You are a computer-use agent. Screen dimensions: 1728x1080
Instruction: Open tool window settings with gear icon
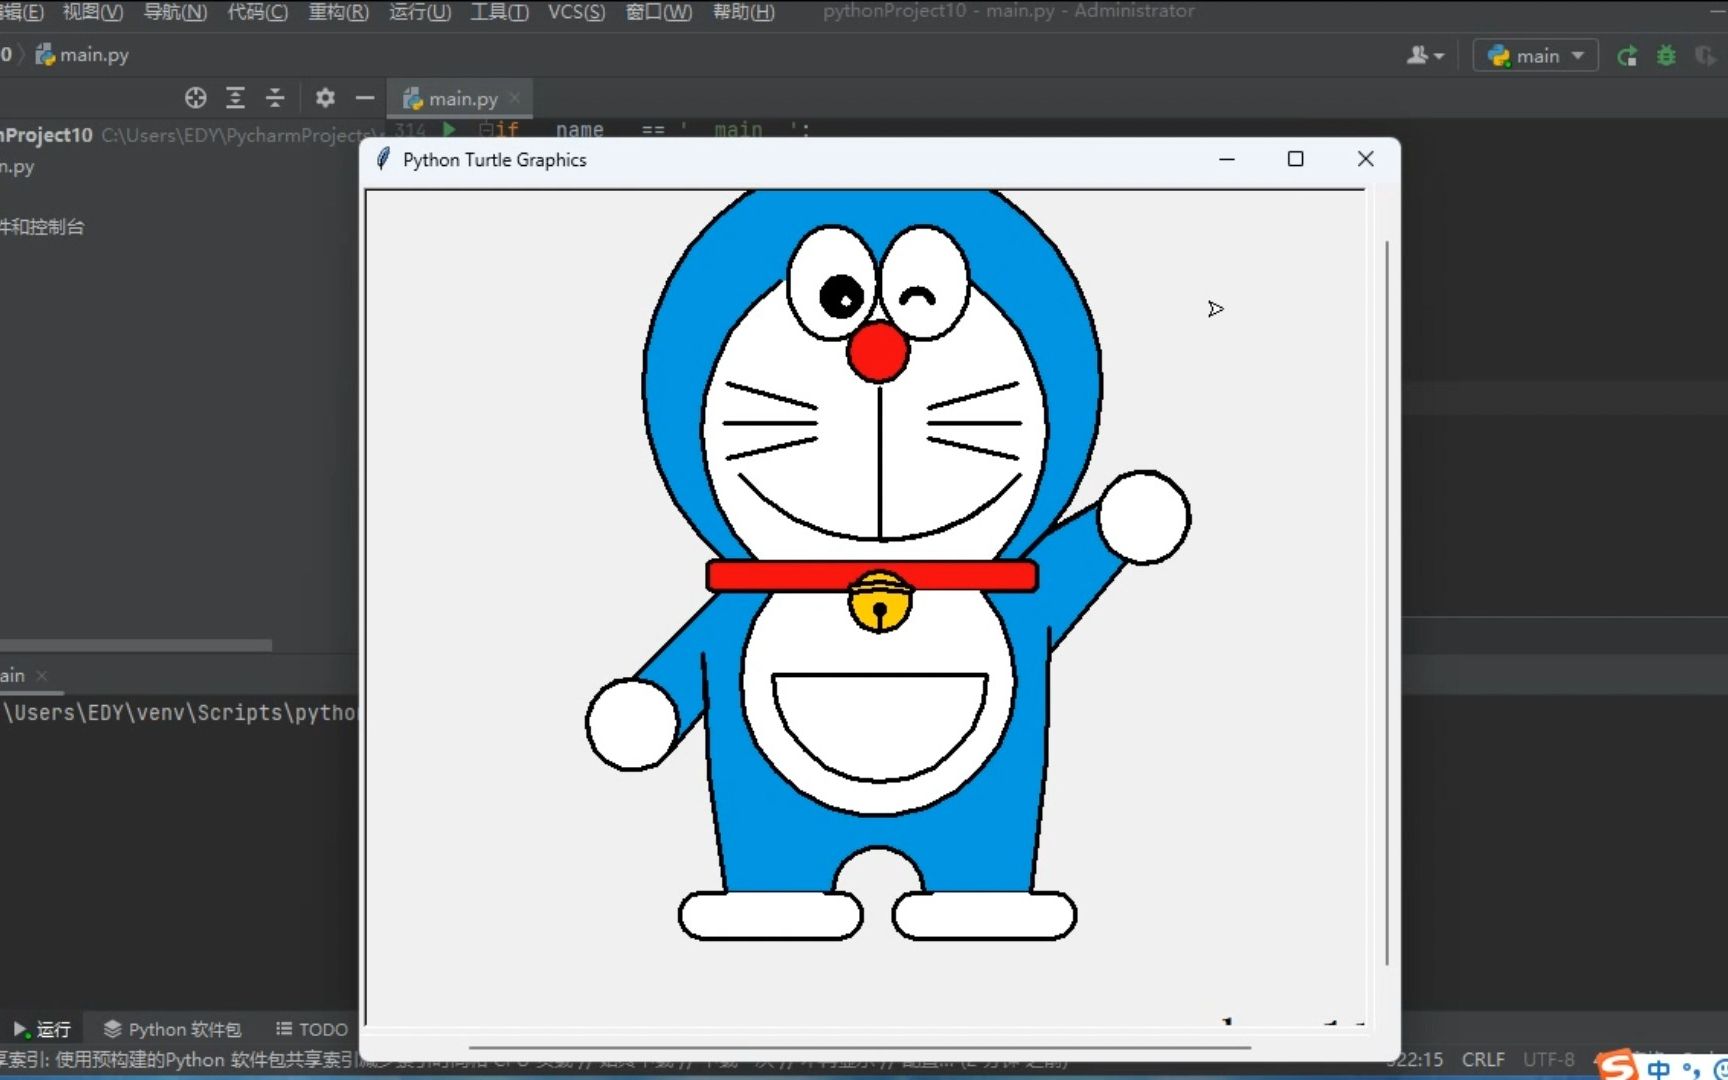tap(325, 97)
